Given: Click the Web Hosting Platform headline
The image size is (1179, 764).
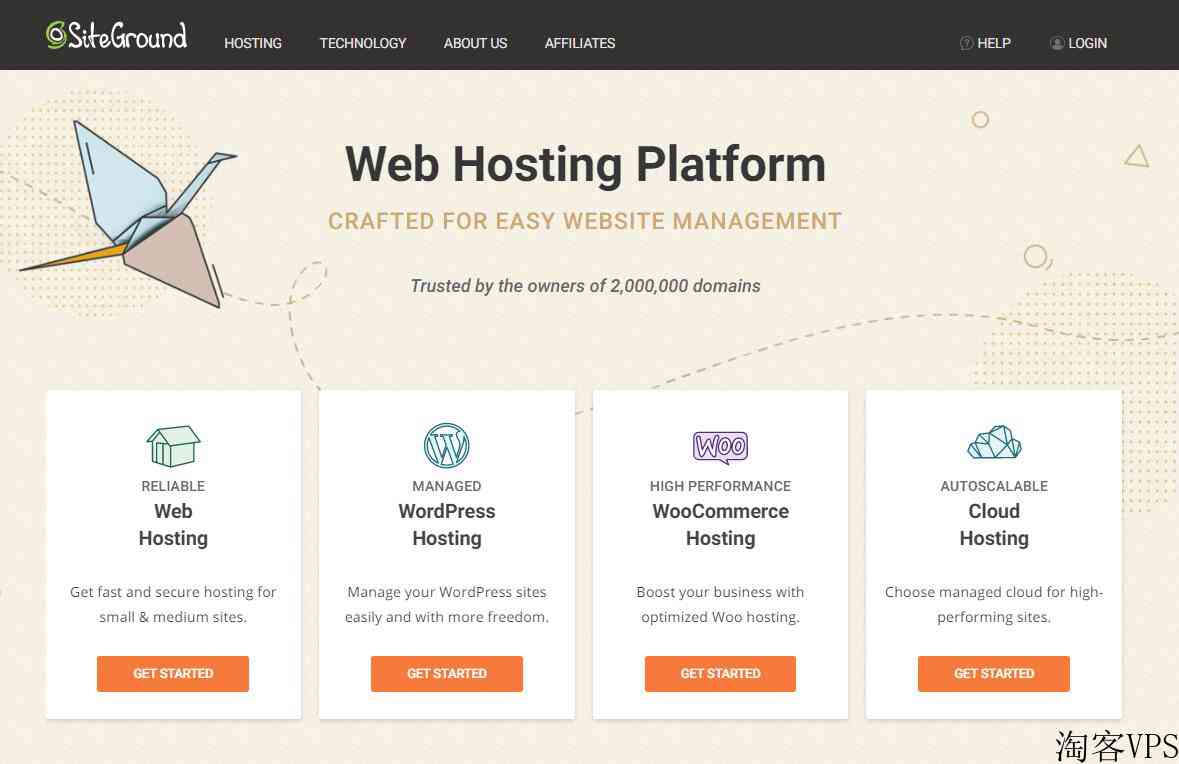Looking at the screenshot, I should [x=585, y=164].
